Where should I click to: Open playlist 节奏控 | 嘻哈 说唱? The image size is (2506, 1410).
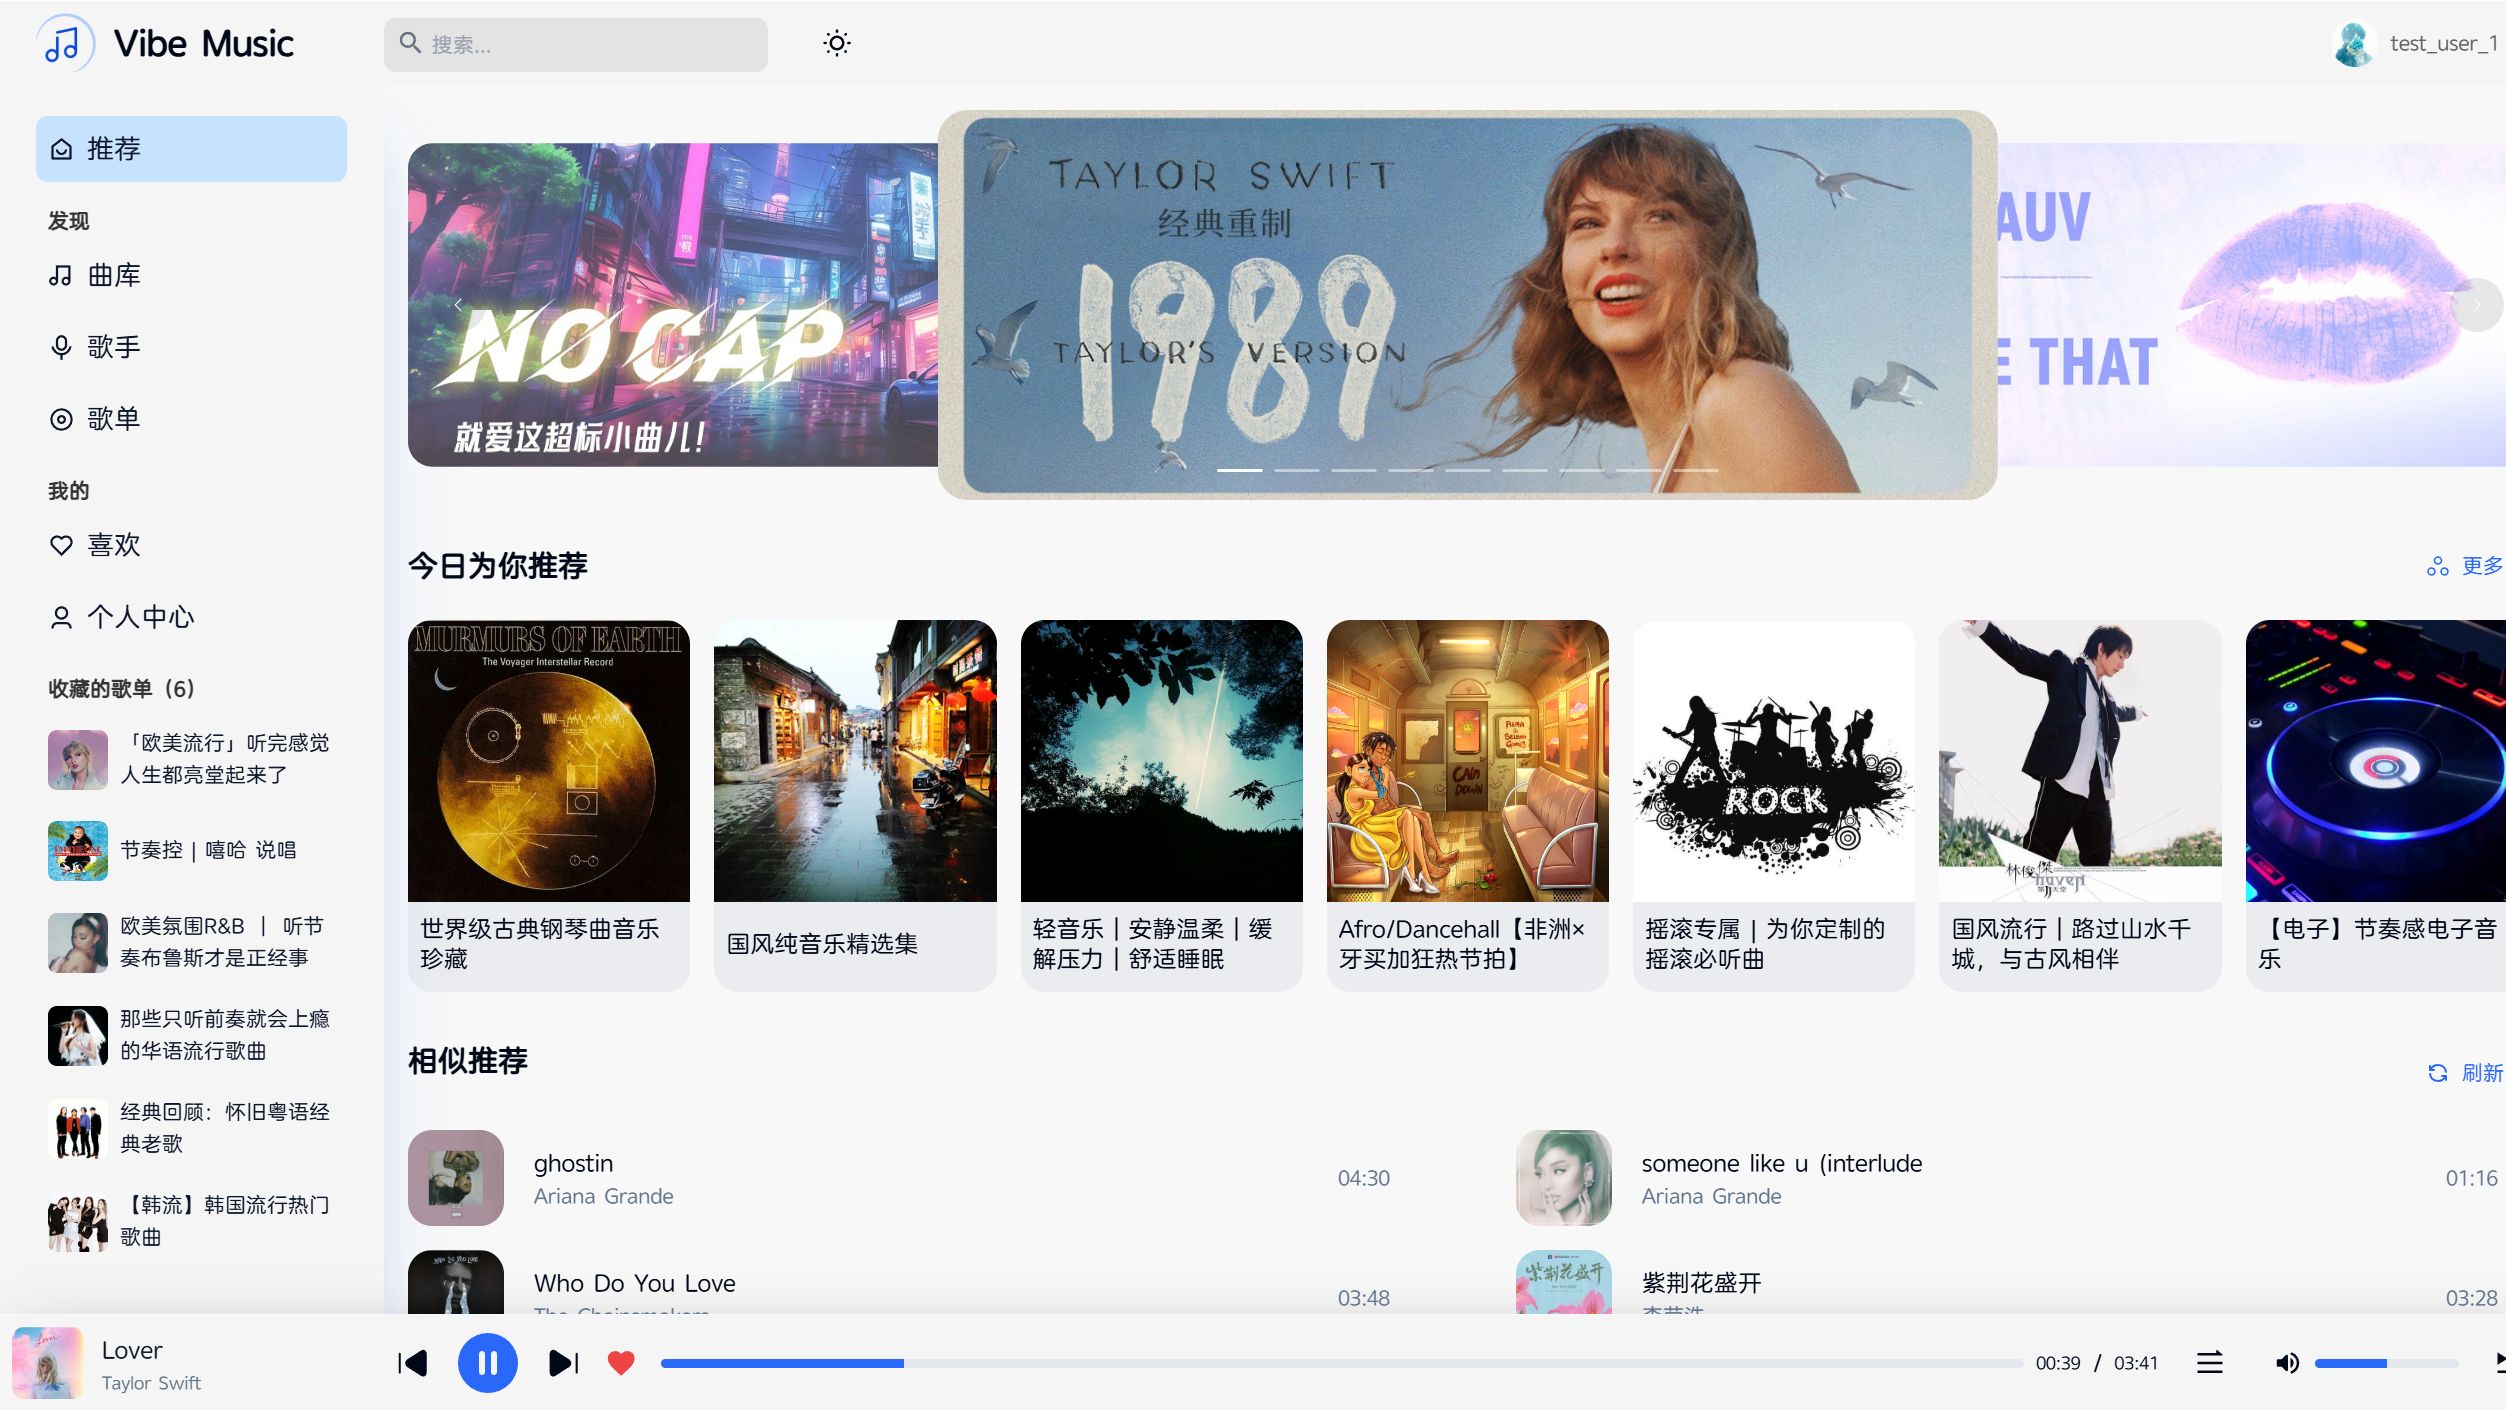pyautogui.click(x=191, y=851)
